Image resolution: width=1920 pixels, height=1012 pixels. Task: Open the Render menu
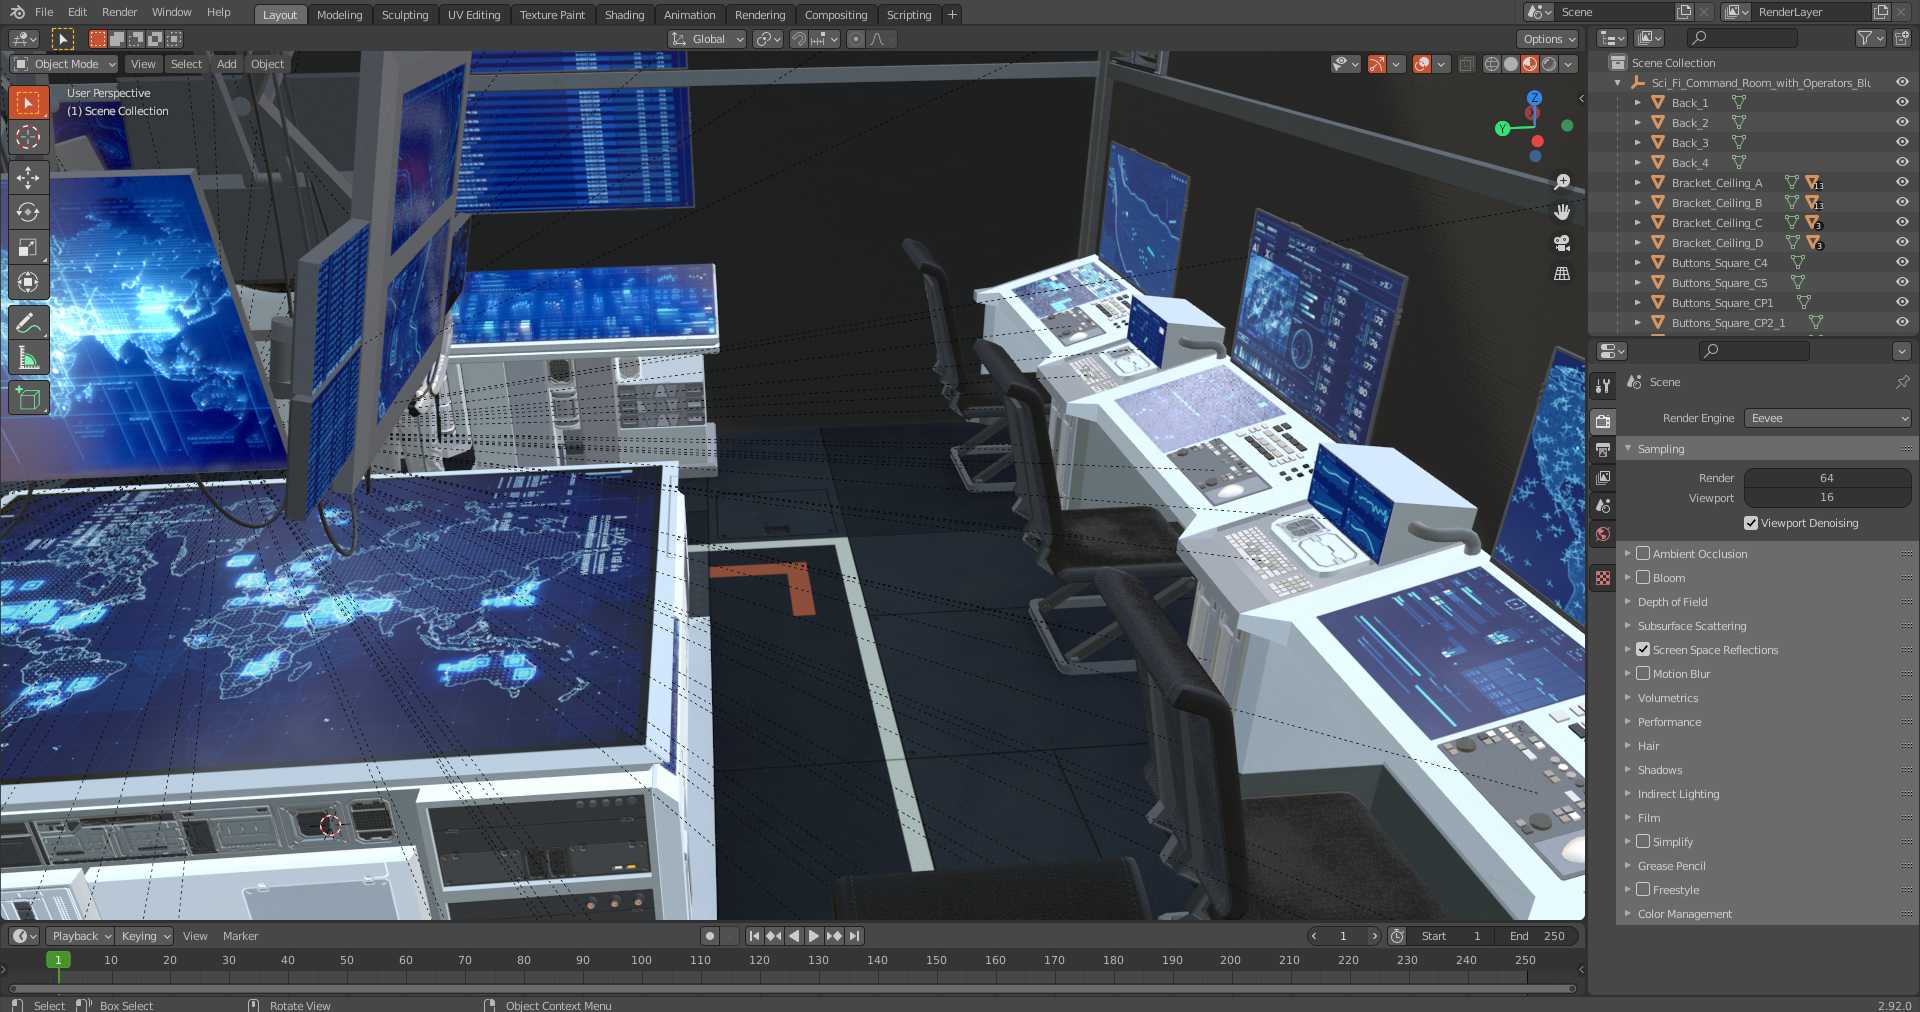119,12
